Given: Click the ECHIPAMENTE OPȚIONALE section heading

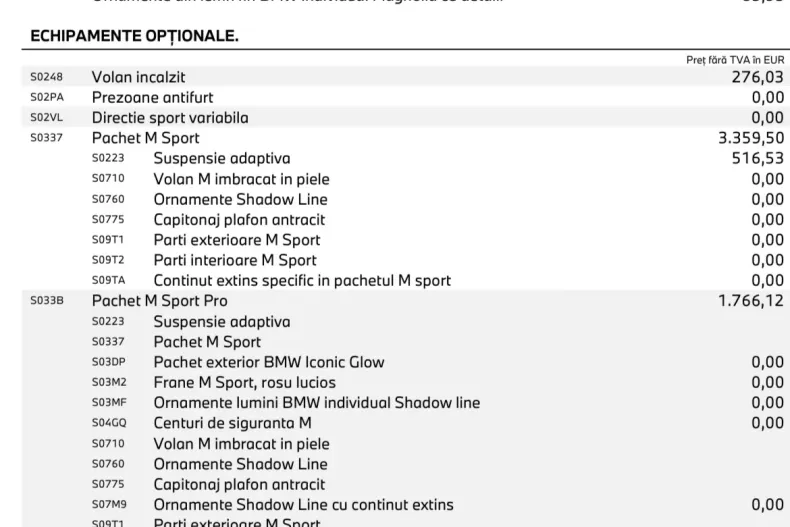Looking at the screenshot, I should pyautogui.click(x=135, y=36).
